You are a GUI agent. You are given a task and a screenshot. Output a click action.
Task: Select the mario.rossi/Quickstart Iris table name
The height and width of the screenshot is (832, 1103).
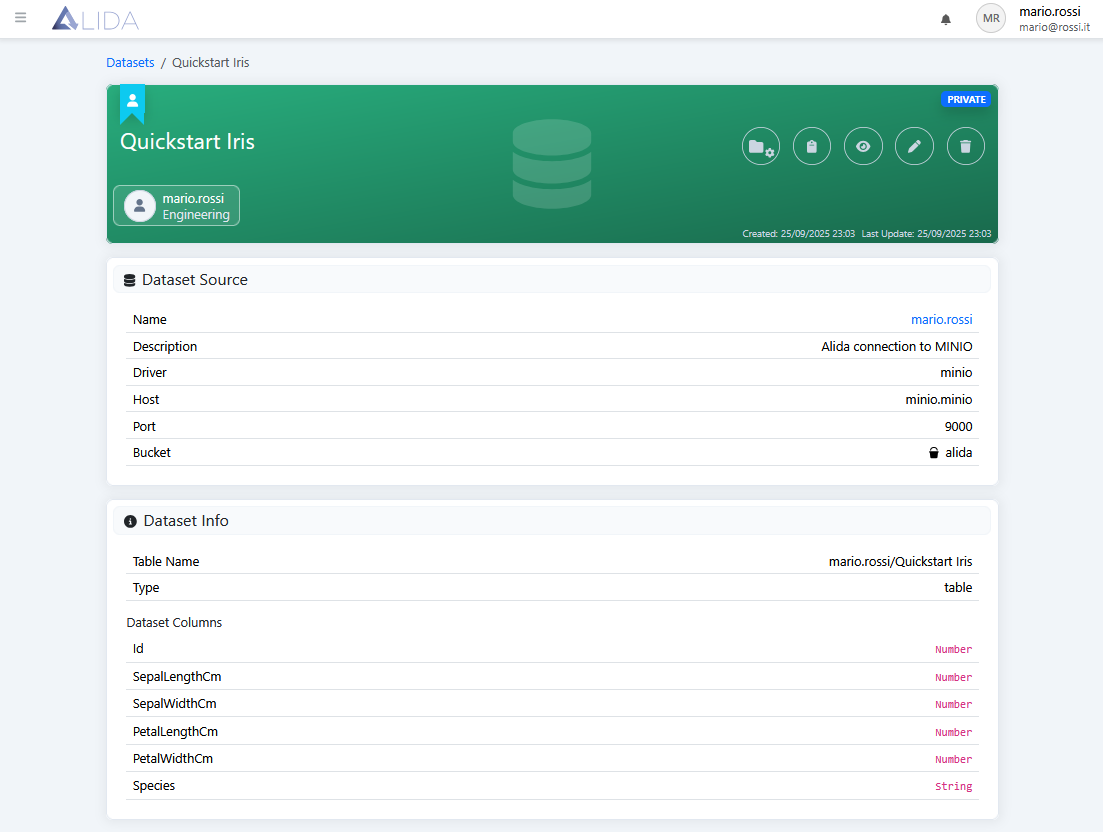pyautogui.click(x=900, y=562)
